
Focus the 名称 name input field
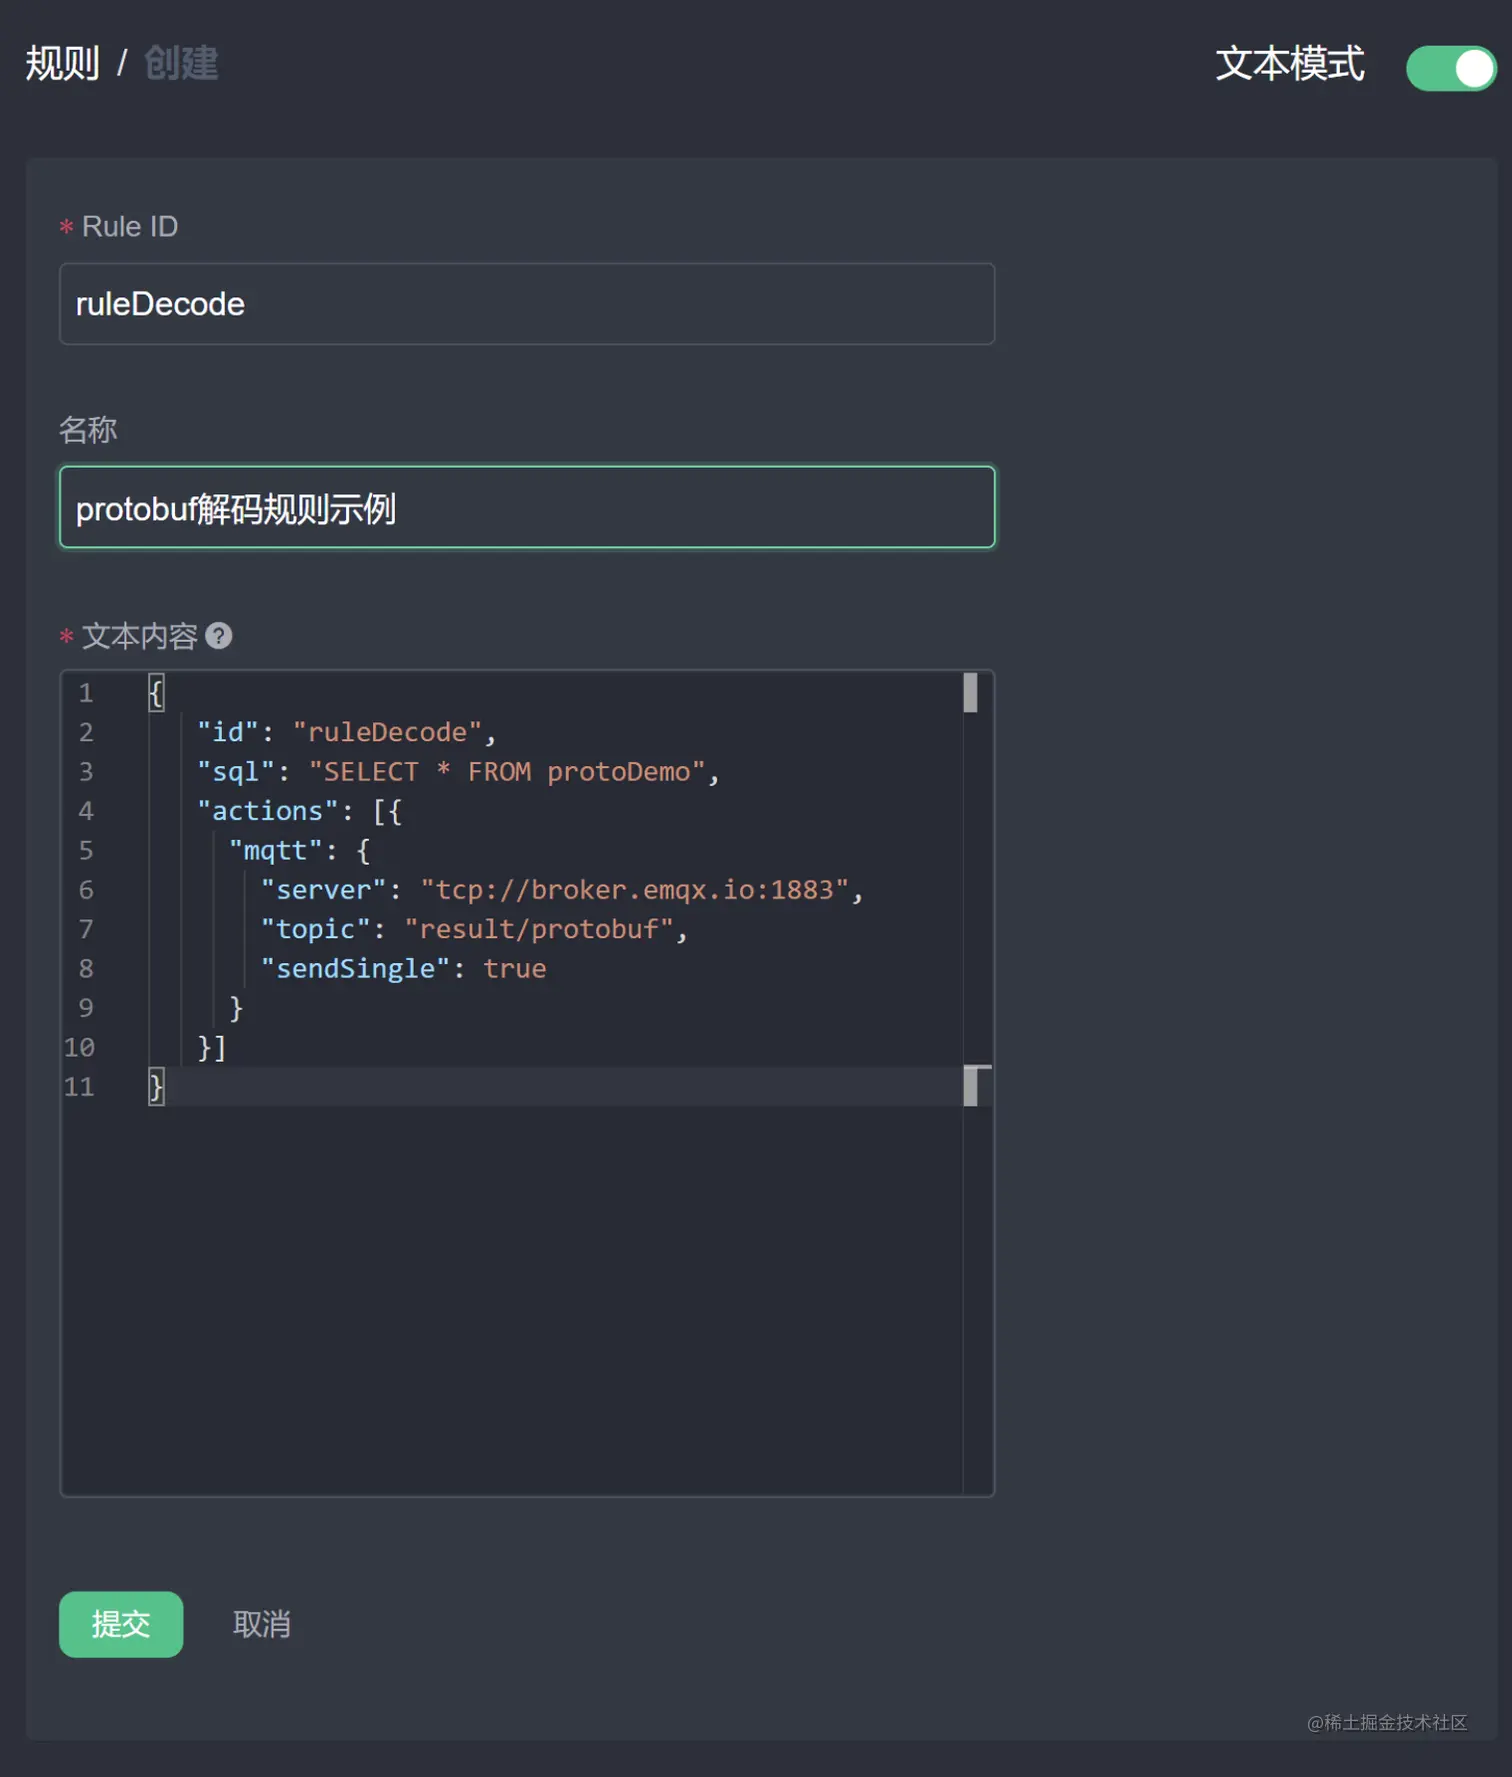click(x=527, y=507)
